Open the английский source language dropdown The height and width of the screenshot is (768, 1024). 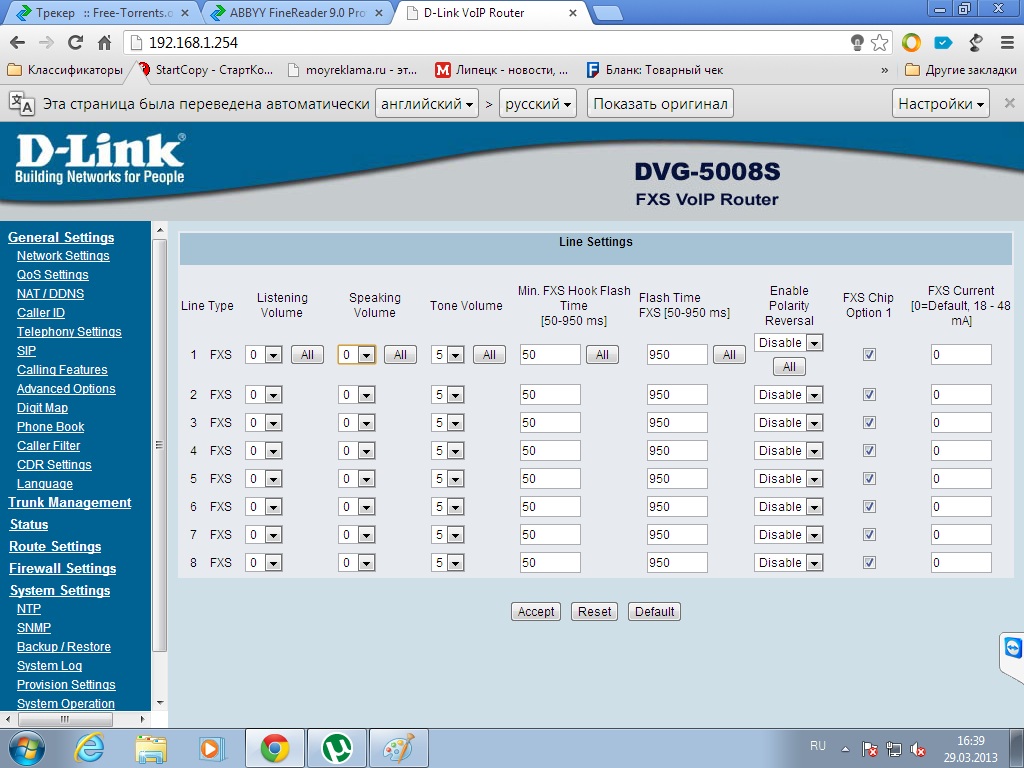pyautogui.click(x=427, y=103)
